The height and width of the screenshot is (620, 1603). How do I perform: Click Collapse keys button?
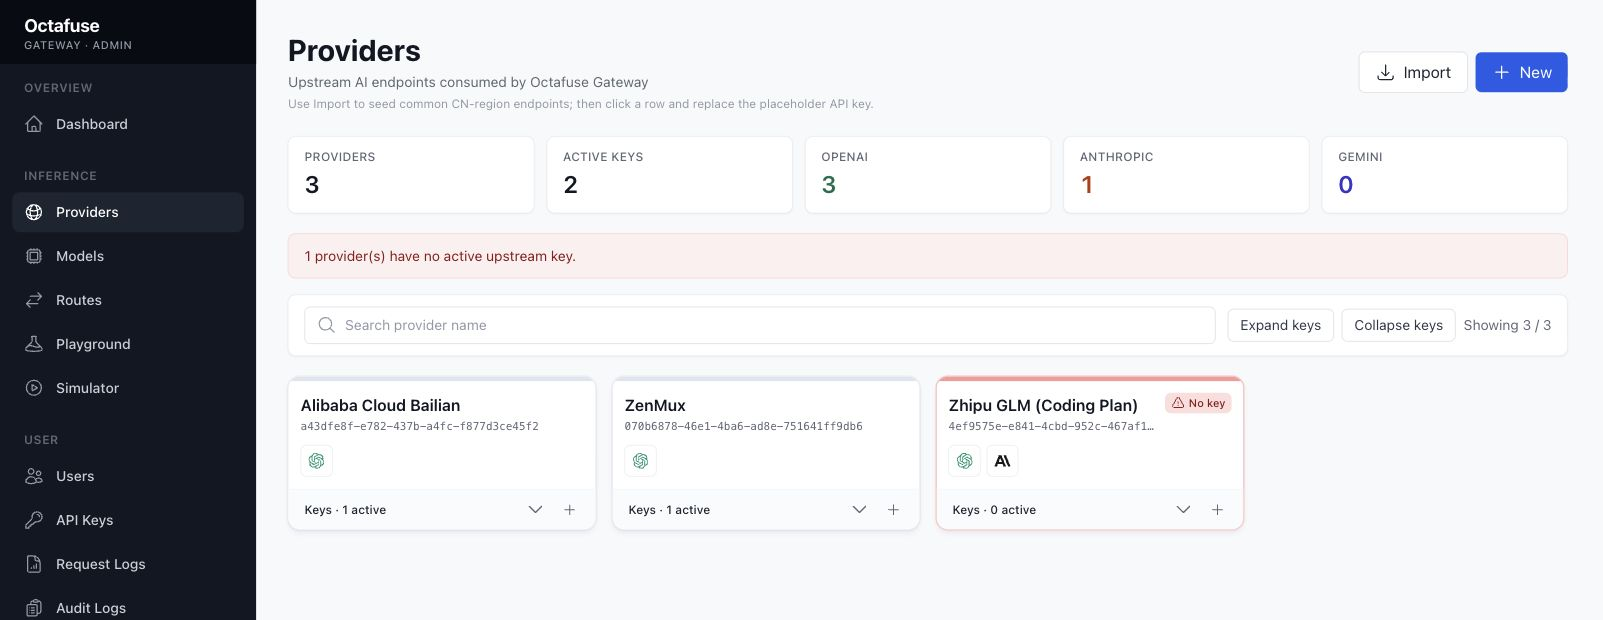[1398, 325]
